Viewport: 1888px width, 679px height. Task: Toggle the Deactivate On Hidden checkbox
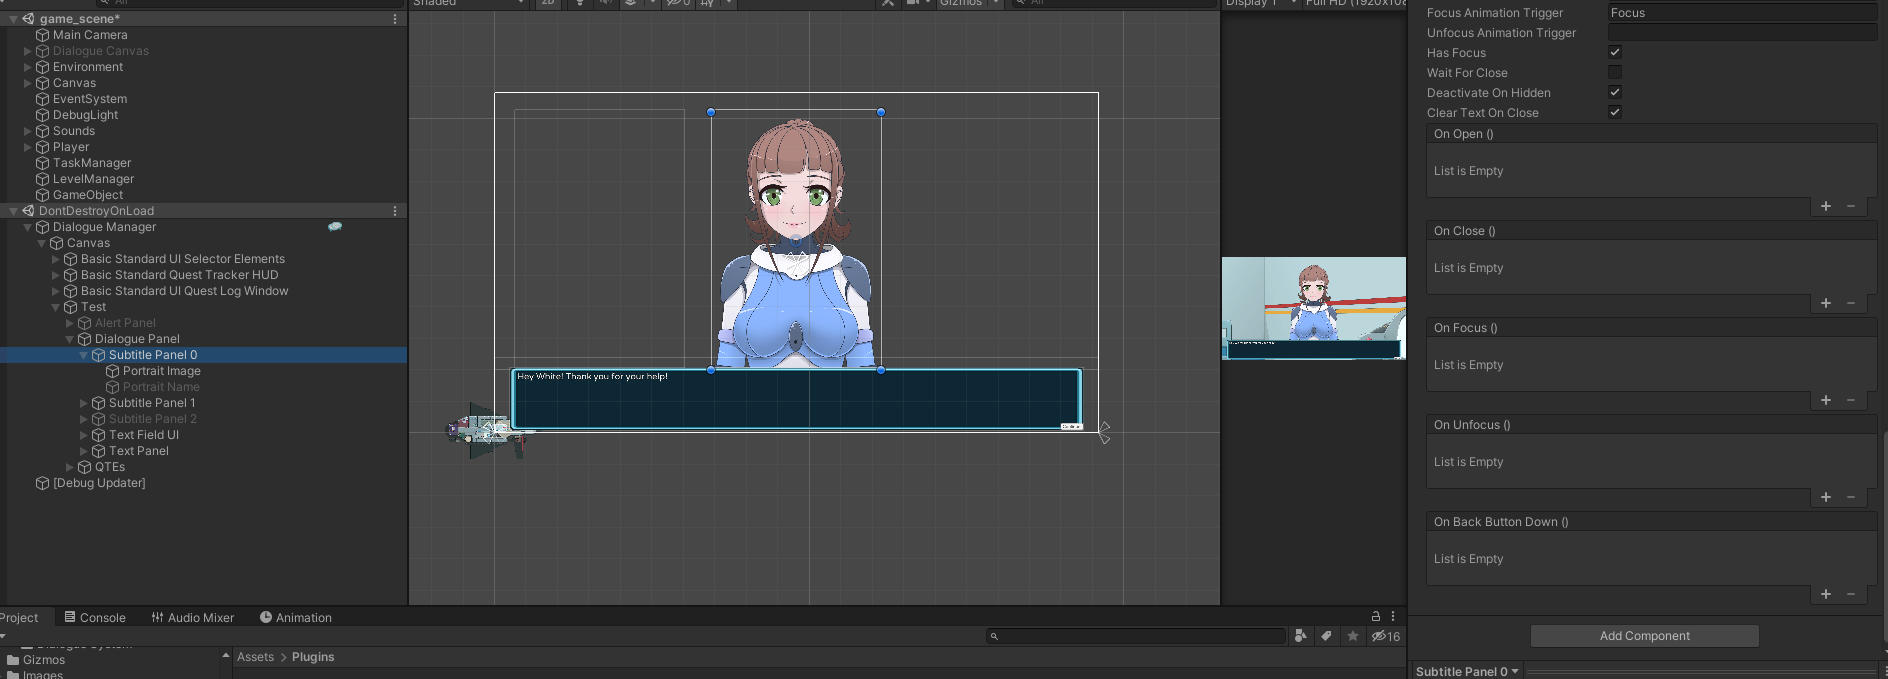pyautogui.click(x=1614, y=92)
